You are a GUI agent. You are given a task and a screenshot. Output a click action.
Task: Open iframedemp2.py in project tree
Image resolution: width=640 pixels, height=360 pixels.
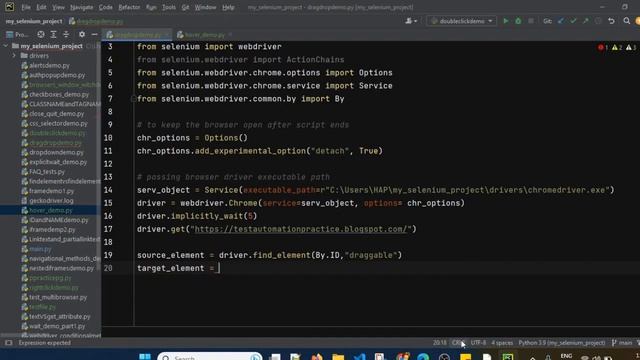52,230
